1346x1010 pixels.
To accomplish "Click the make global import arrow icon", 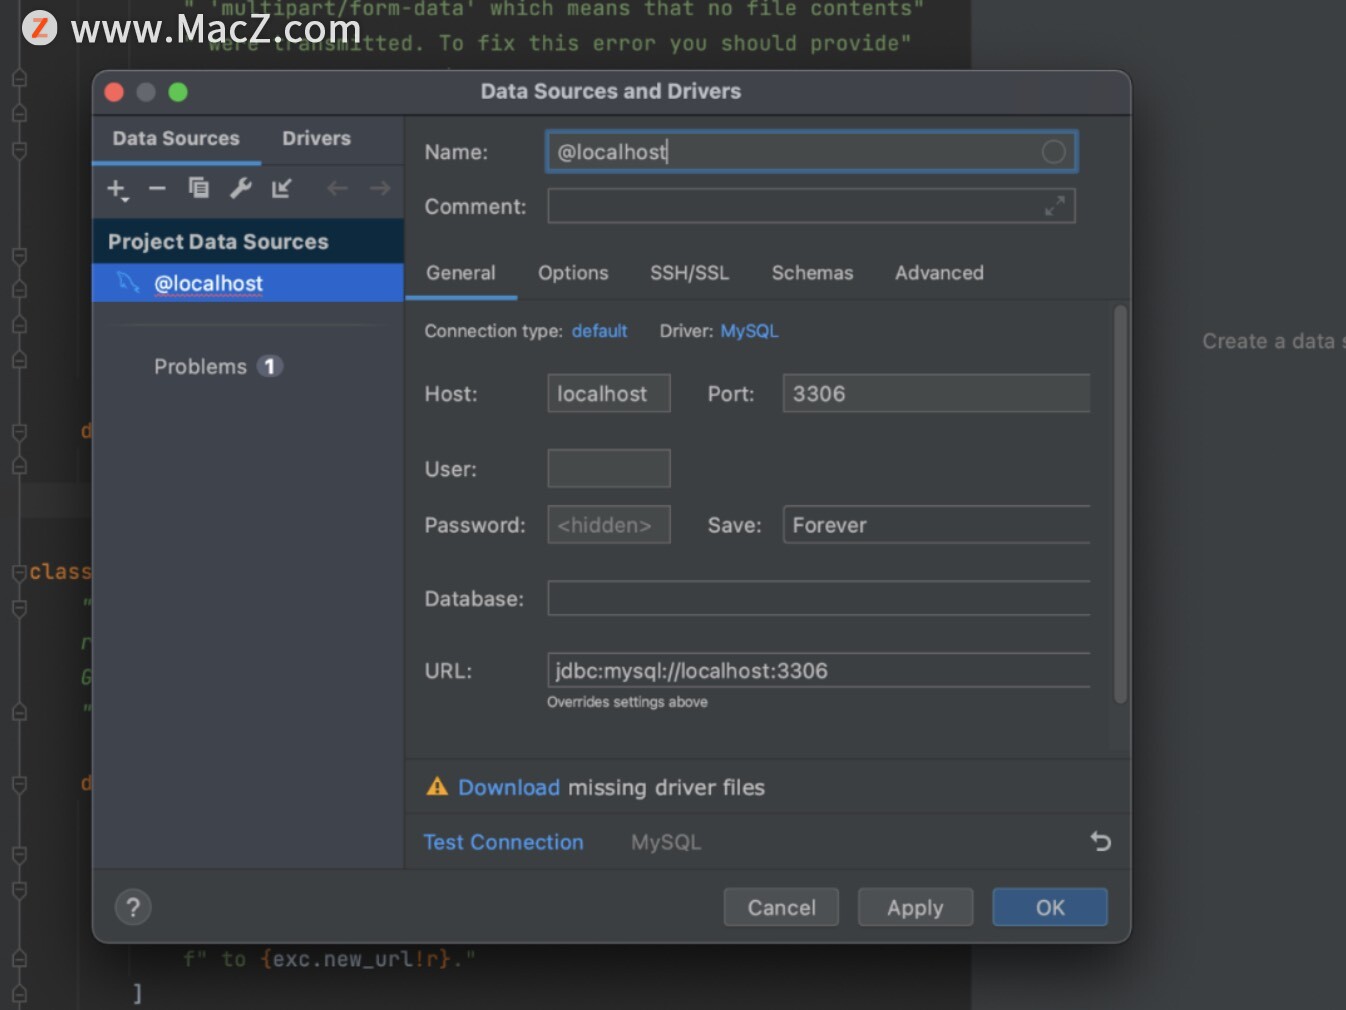I will click(282, 188).
